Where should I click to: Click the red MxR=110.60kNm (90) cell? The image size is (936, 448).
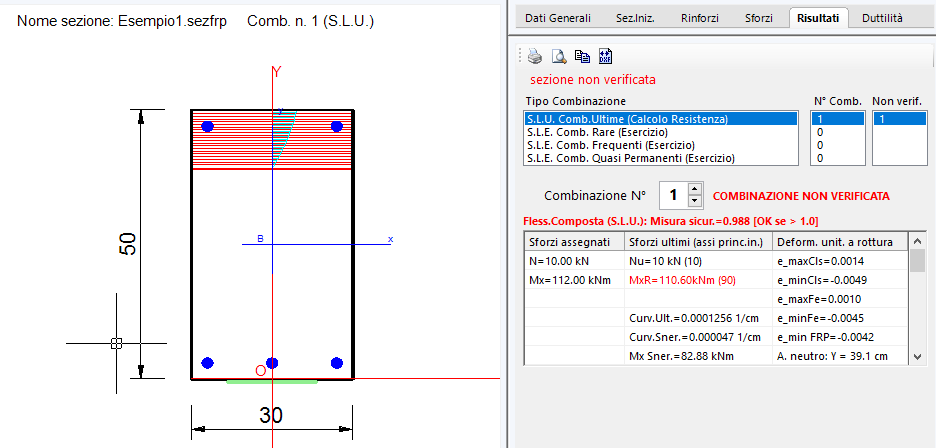(x=698, y=280)
